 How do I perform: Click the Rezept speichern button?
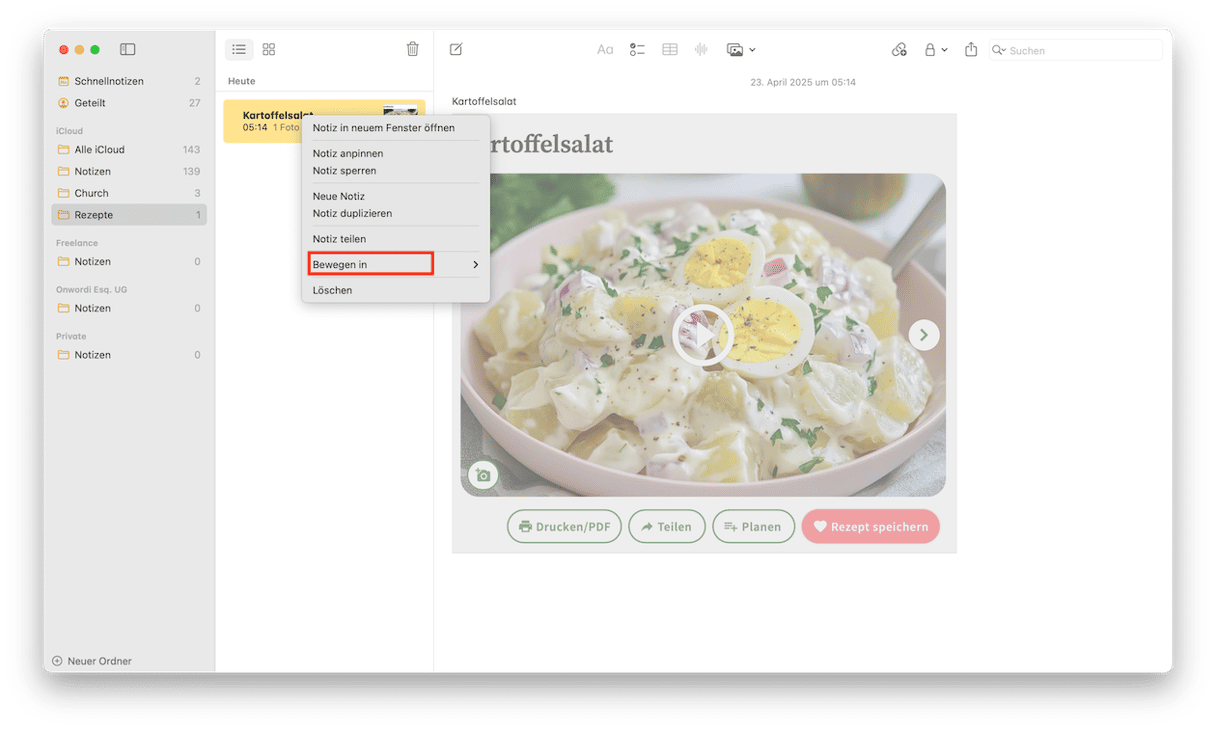870,526
